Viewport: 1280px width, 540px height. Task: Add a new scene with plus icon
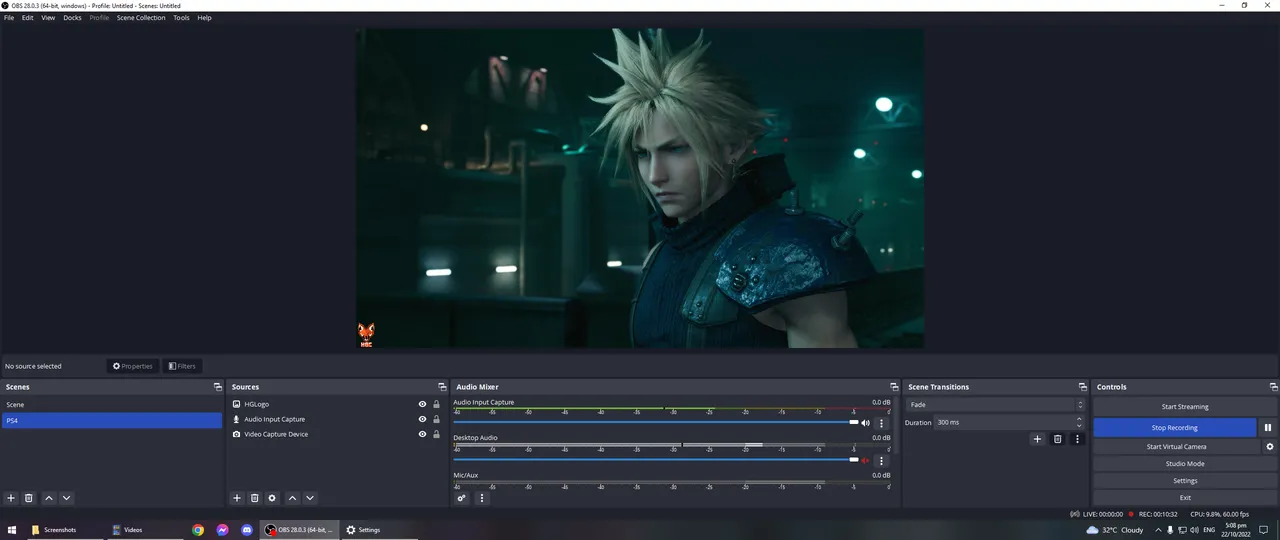tap(11, 498)
